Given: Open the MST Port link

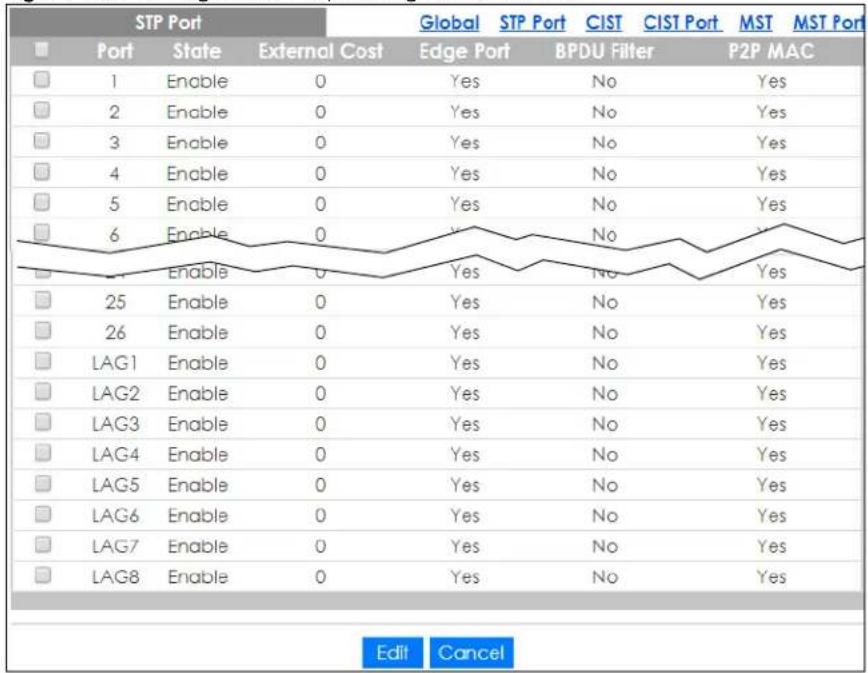Looking at the screenshot, I should (829, 23).
